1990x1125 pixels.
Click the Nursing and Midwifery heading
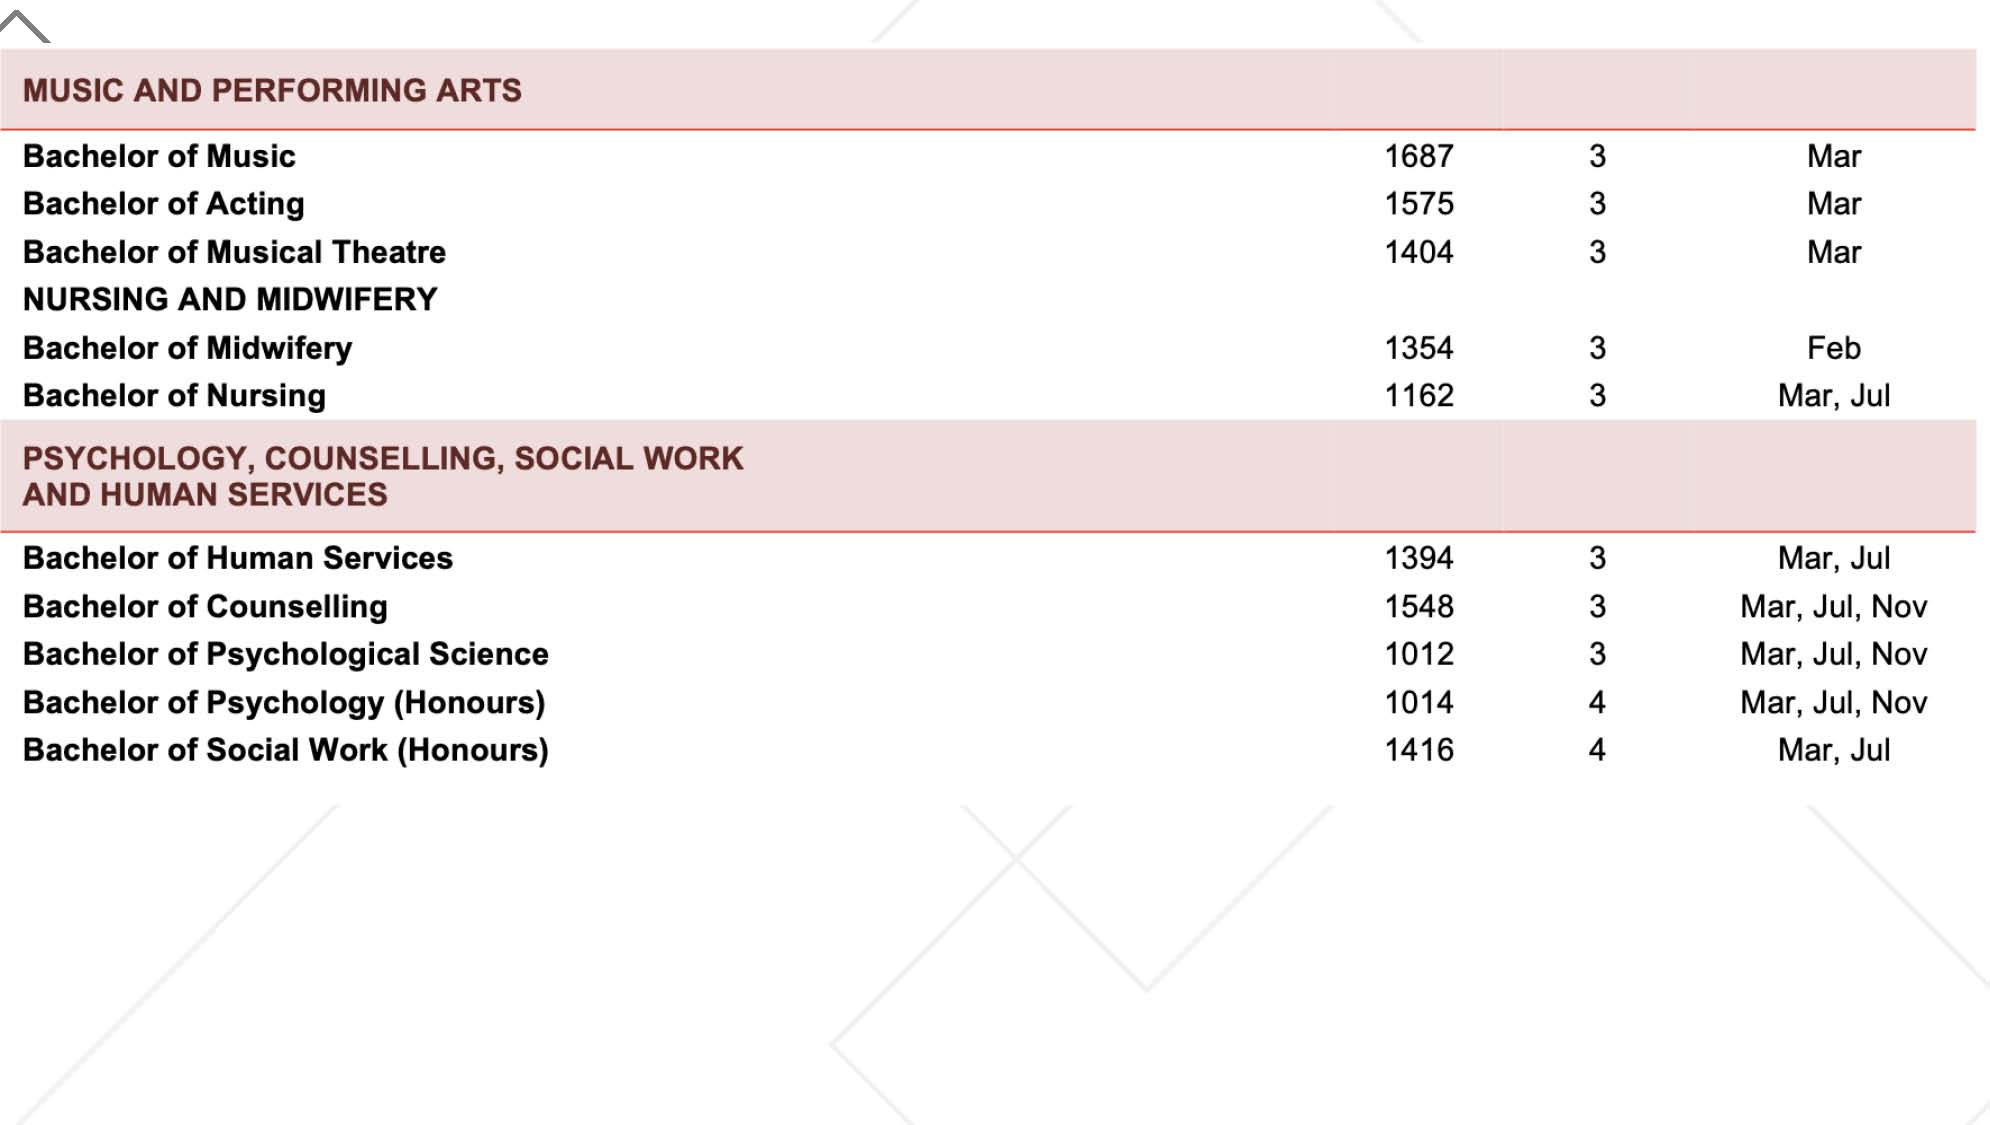pyautogui.click(x=230, y=299)
